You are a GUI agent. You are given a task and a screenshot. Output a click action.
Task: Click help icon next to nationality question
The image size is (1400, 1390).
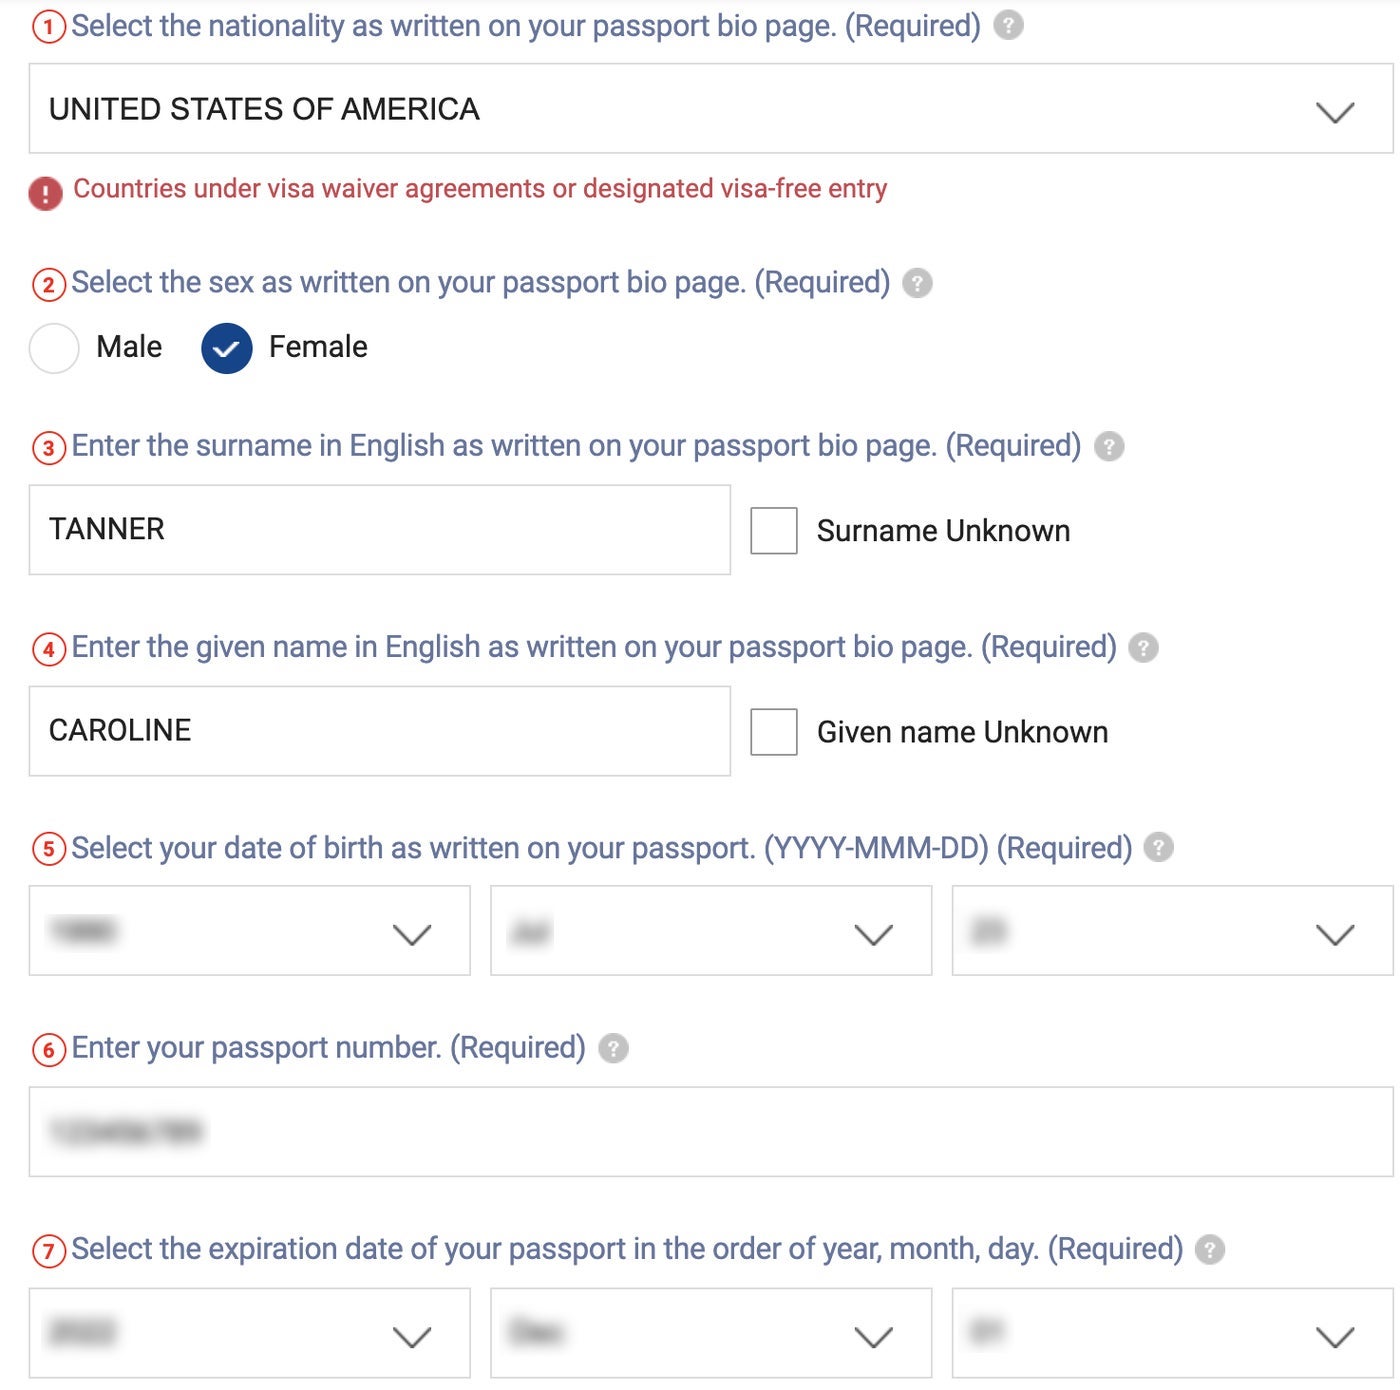1008,25
